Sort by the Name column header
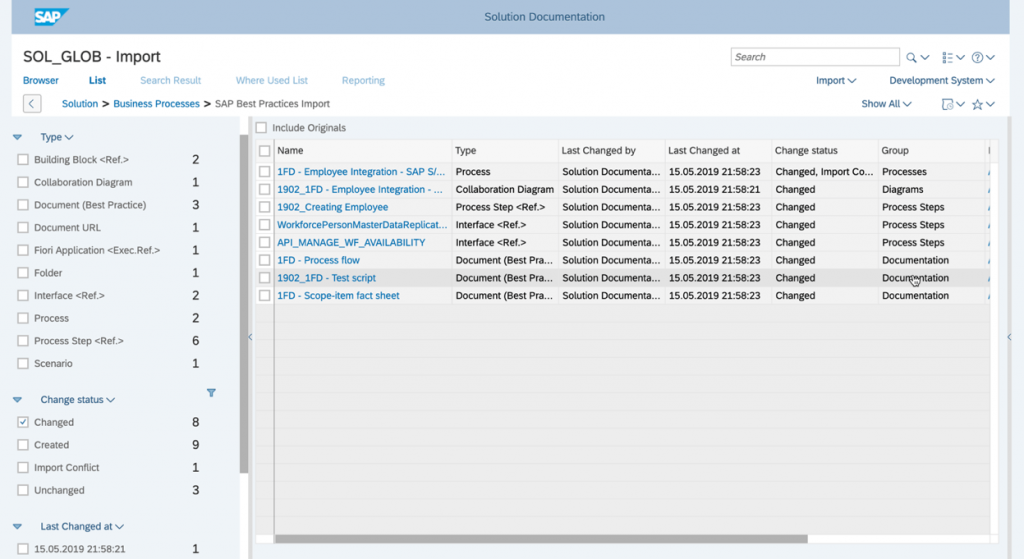 362,150
